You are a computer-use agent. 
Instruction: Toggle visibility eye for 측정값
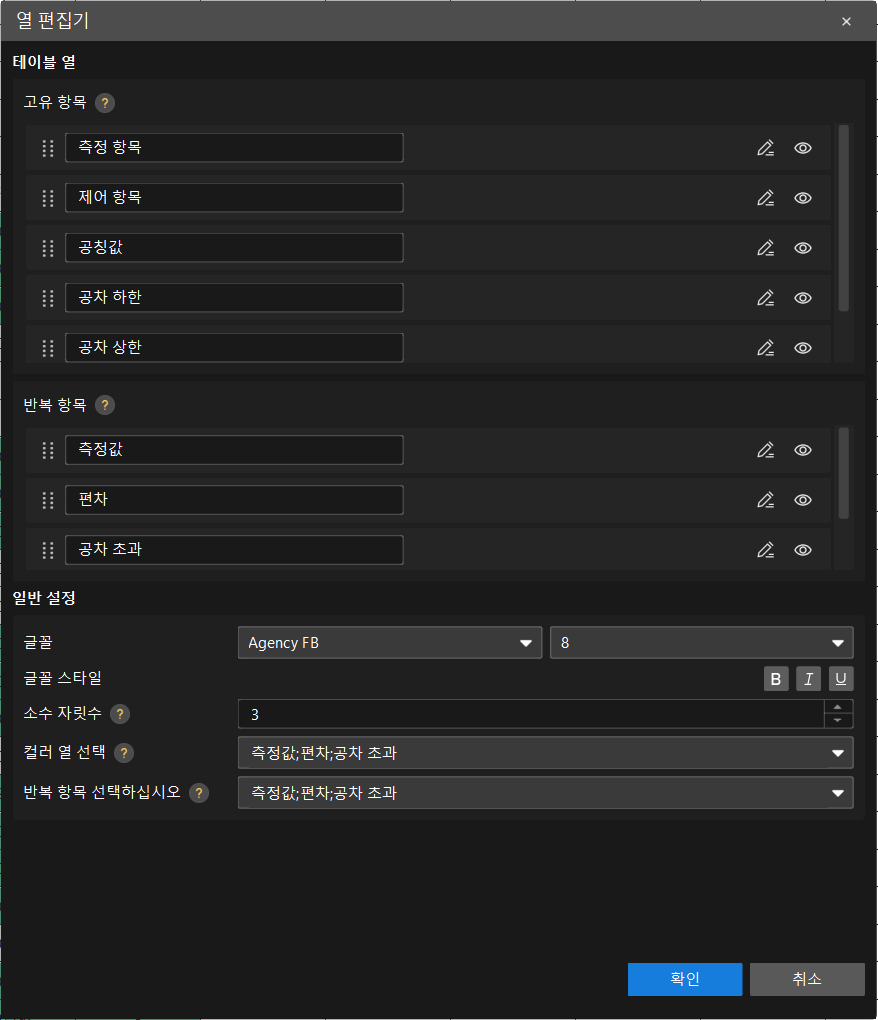click(803, 450)
